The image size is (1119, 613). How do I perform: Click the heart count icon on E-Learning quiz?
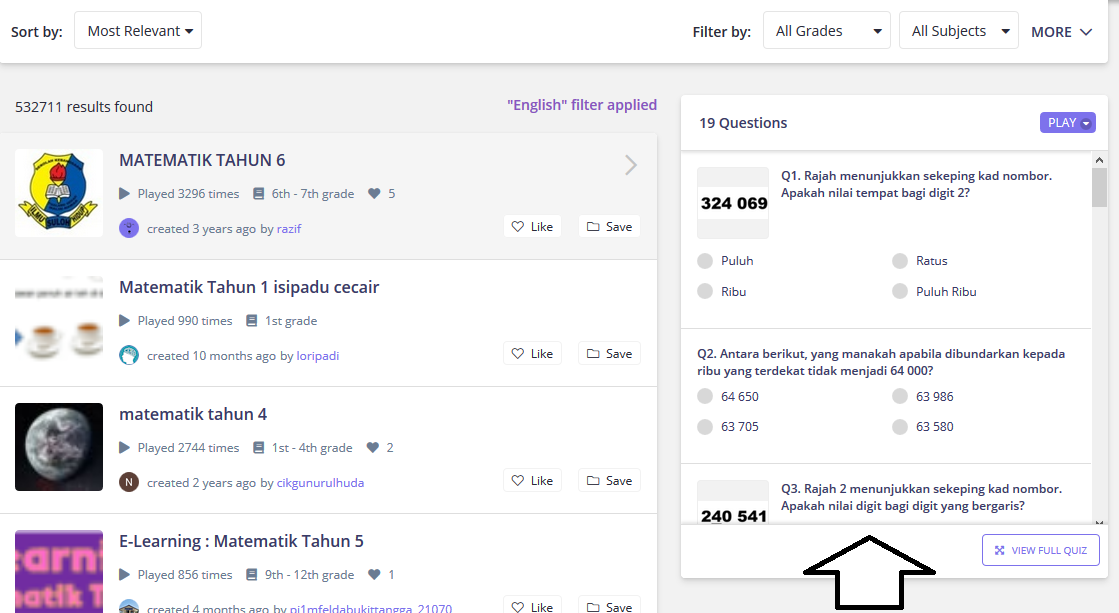pyautogui.click(x=374, y=574)
